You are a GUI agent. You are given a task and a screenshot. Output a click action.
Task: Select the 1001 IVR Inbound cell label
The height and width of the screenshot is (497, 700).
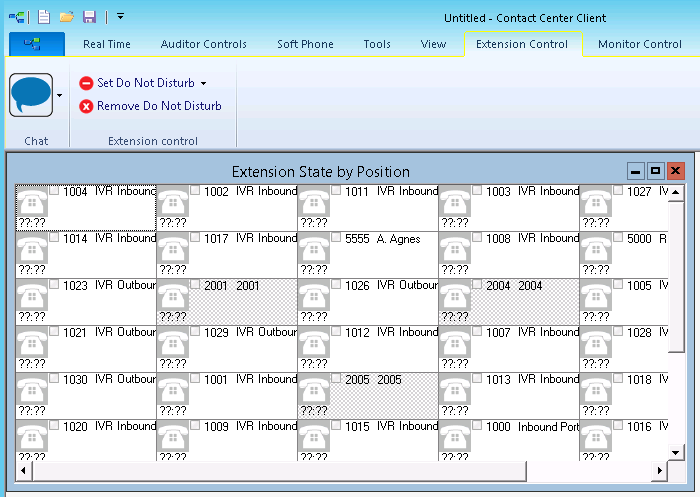pos(250,379)
